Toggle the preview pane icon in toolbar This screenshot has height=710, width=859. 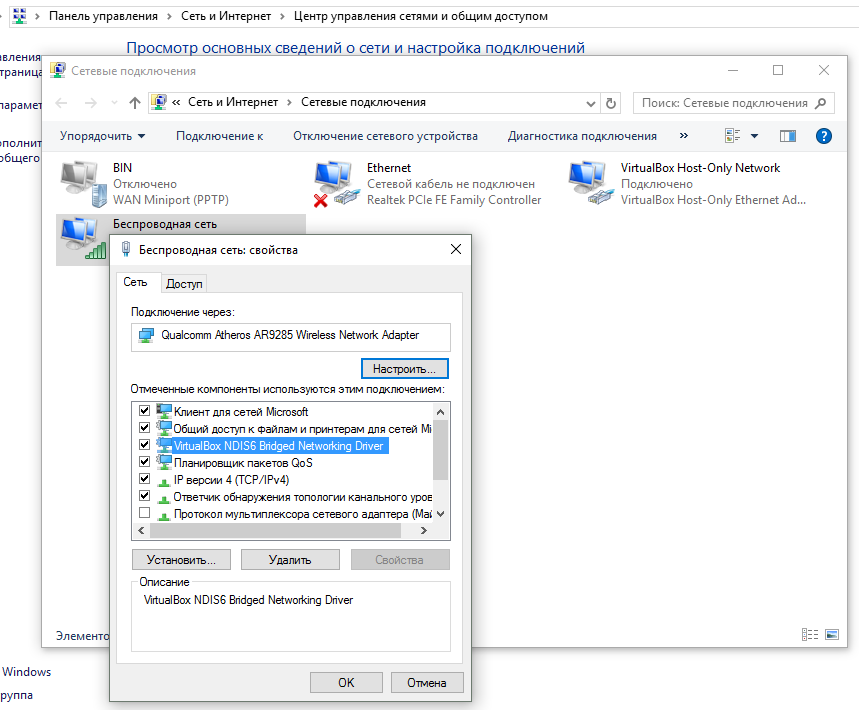coord(788,136)
